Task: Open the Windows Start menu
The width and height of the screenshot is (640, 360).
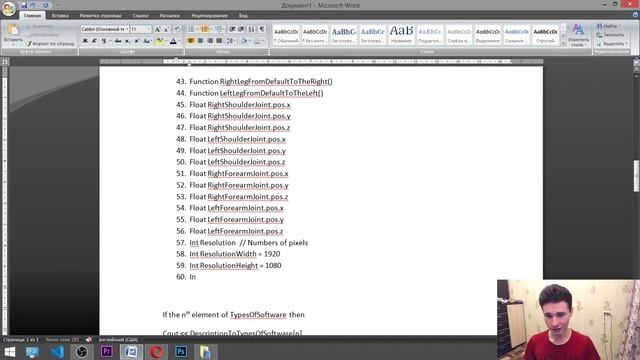Action: click(x=9, y=352)
